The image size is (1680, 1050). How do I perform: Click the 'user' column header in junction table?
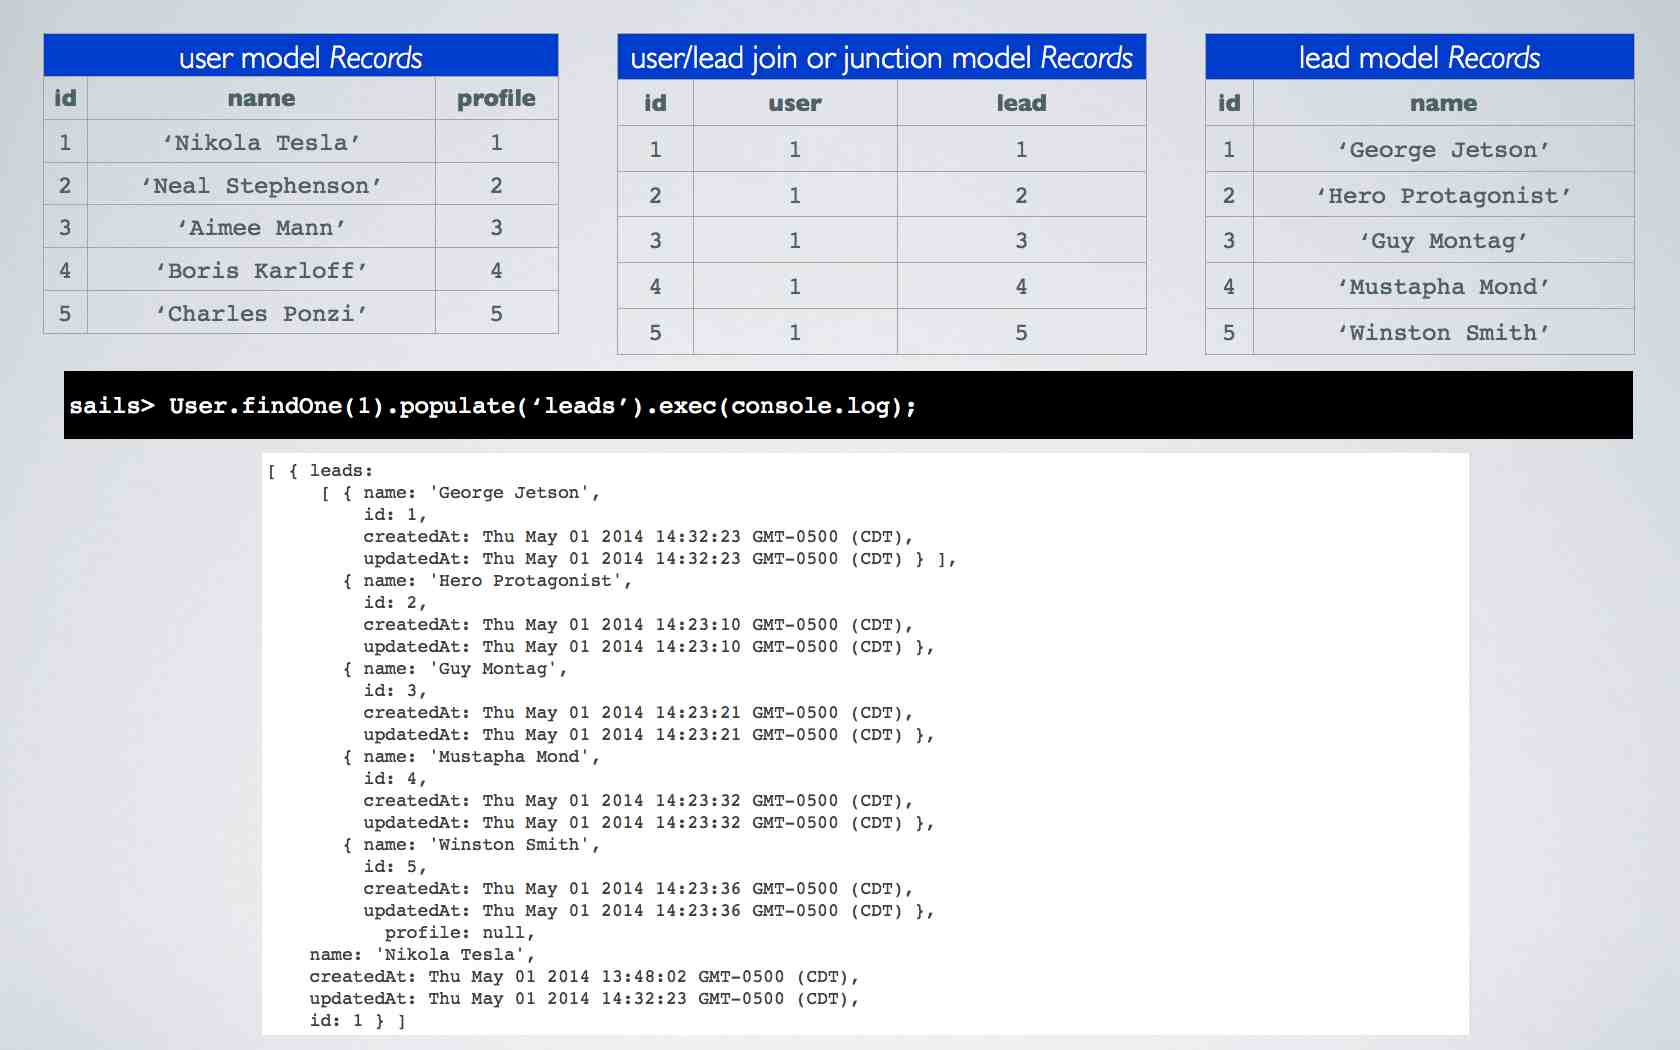(x=795, y=103)
